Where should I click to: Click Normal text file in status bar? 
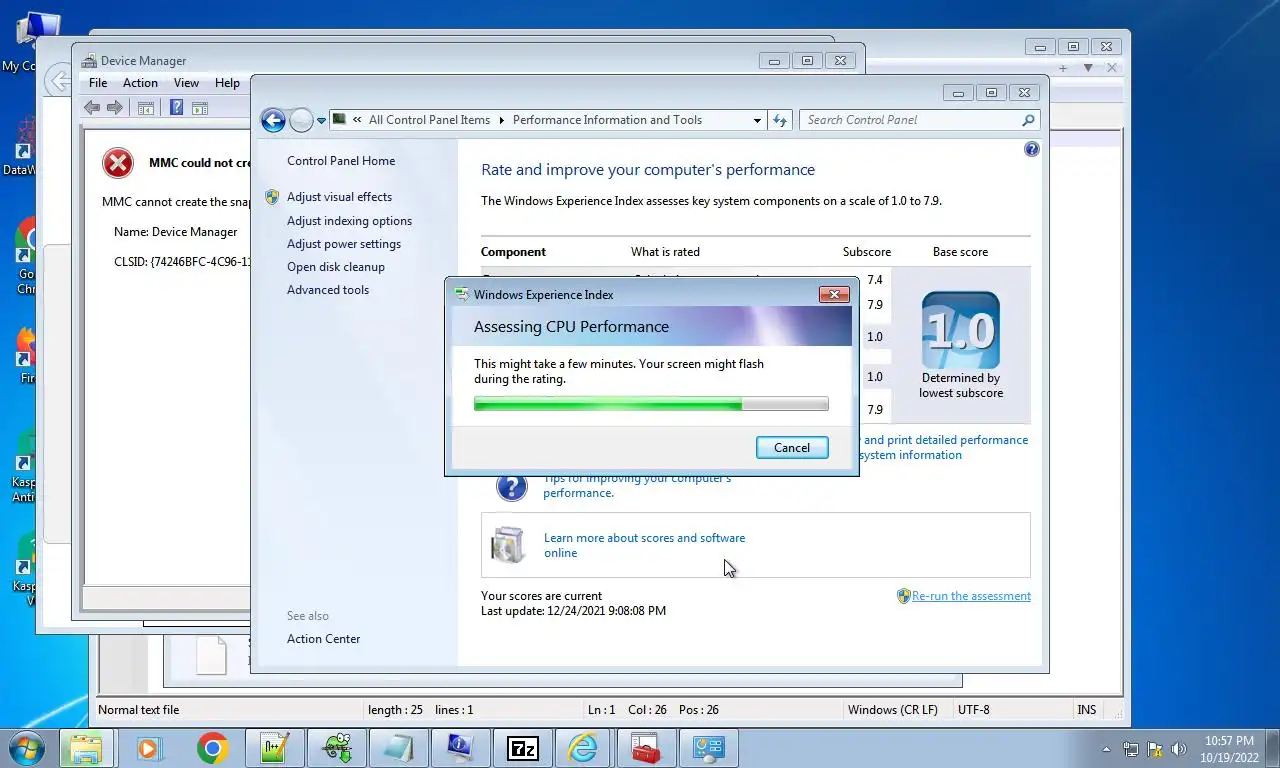tap(139, 710)
